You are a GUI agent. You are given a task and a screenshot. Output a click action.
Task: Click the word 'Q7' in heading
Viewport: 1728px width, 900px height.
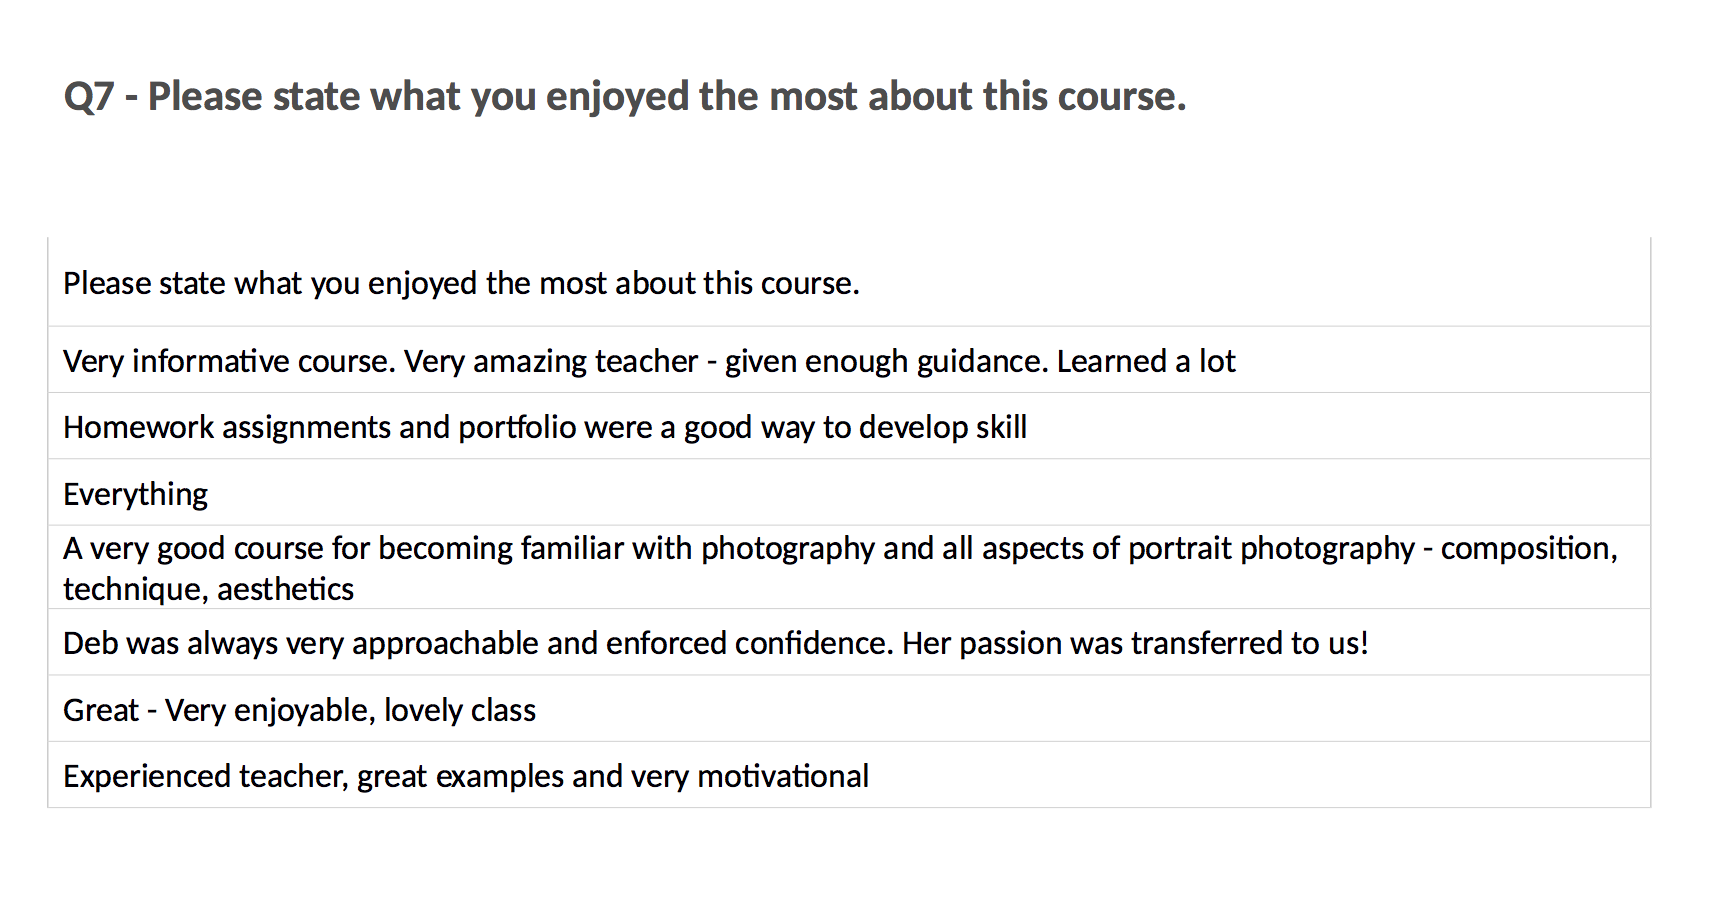click(89, 98)
